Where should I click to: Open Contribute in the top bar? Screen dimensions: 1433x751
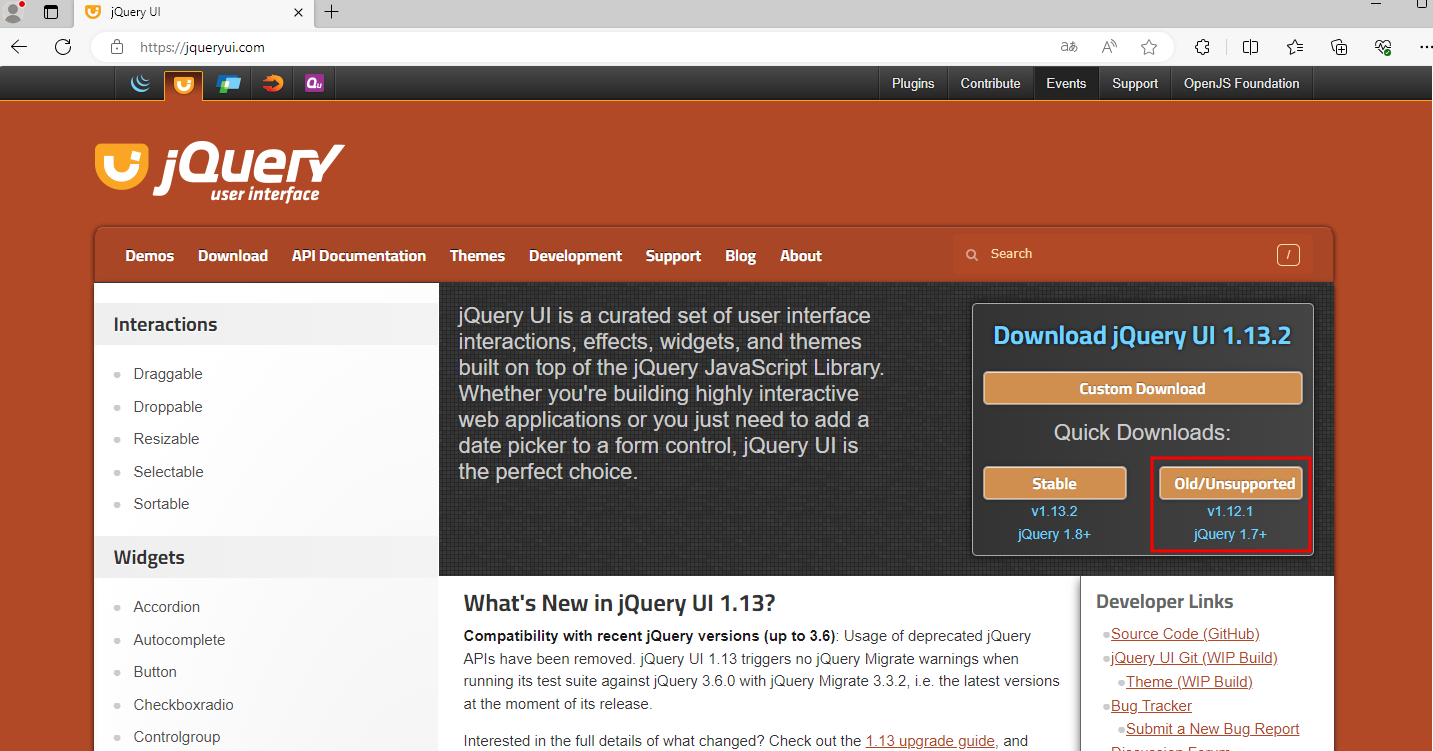991,84
